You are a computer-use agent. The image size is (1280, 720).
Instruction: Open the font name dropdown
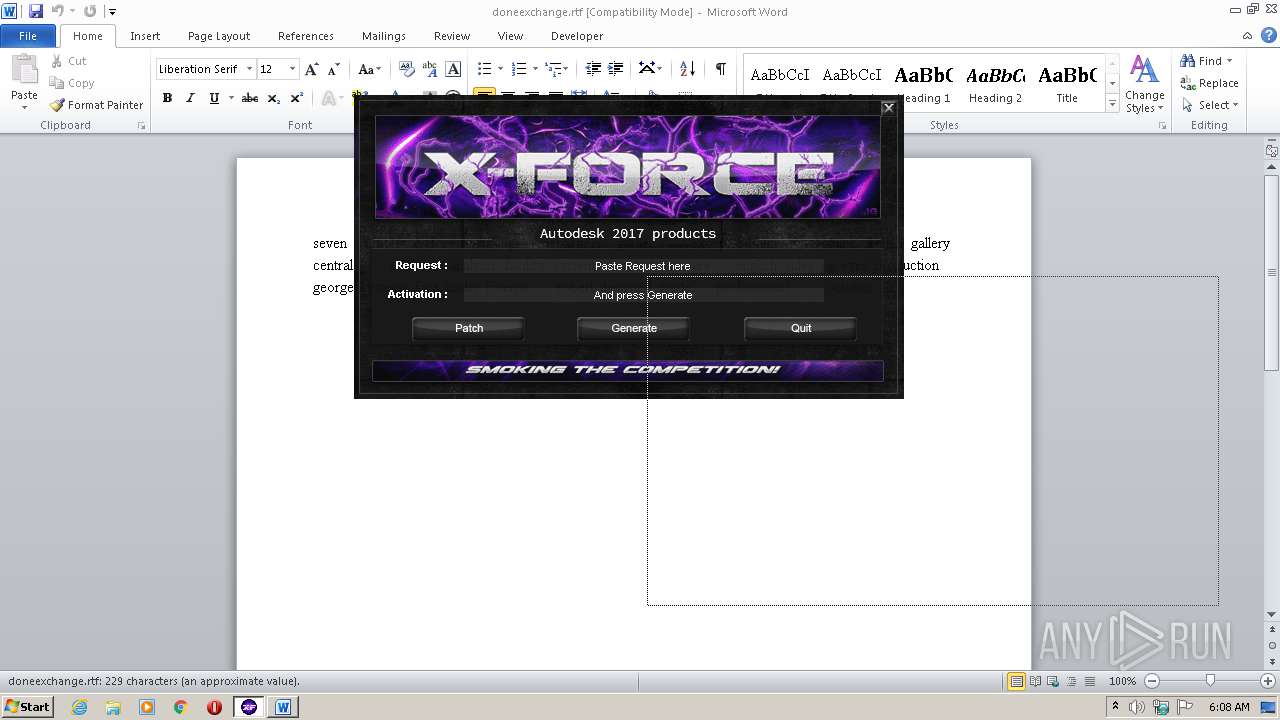tap(249, 69)
